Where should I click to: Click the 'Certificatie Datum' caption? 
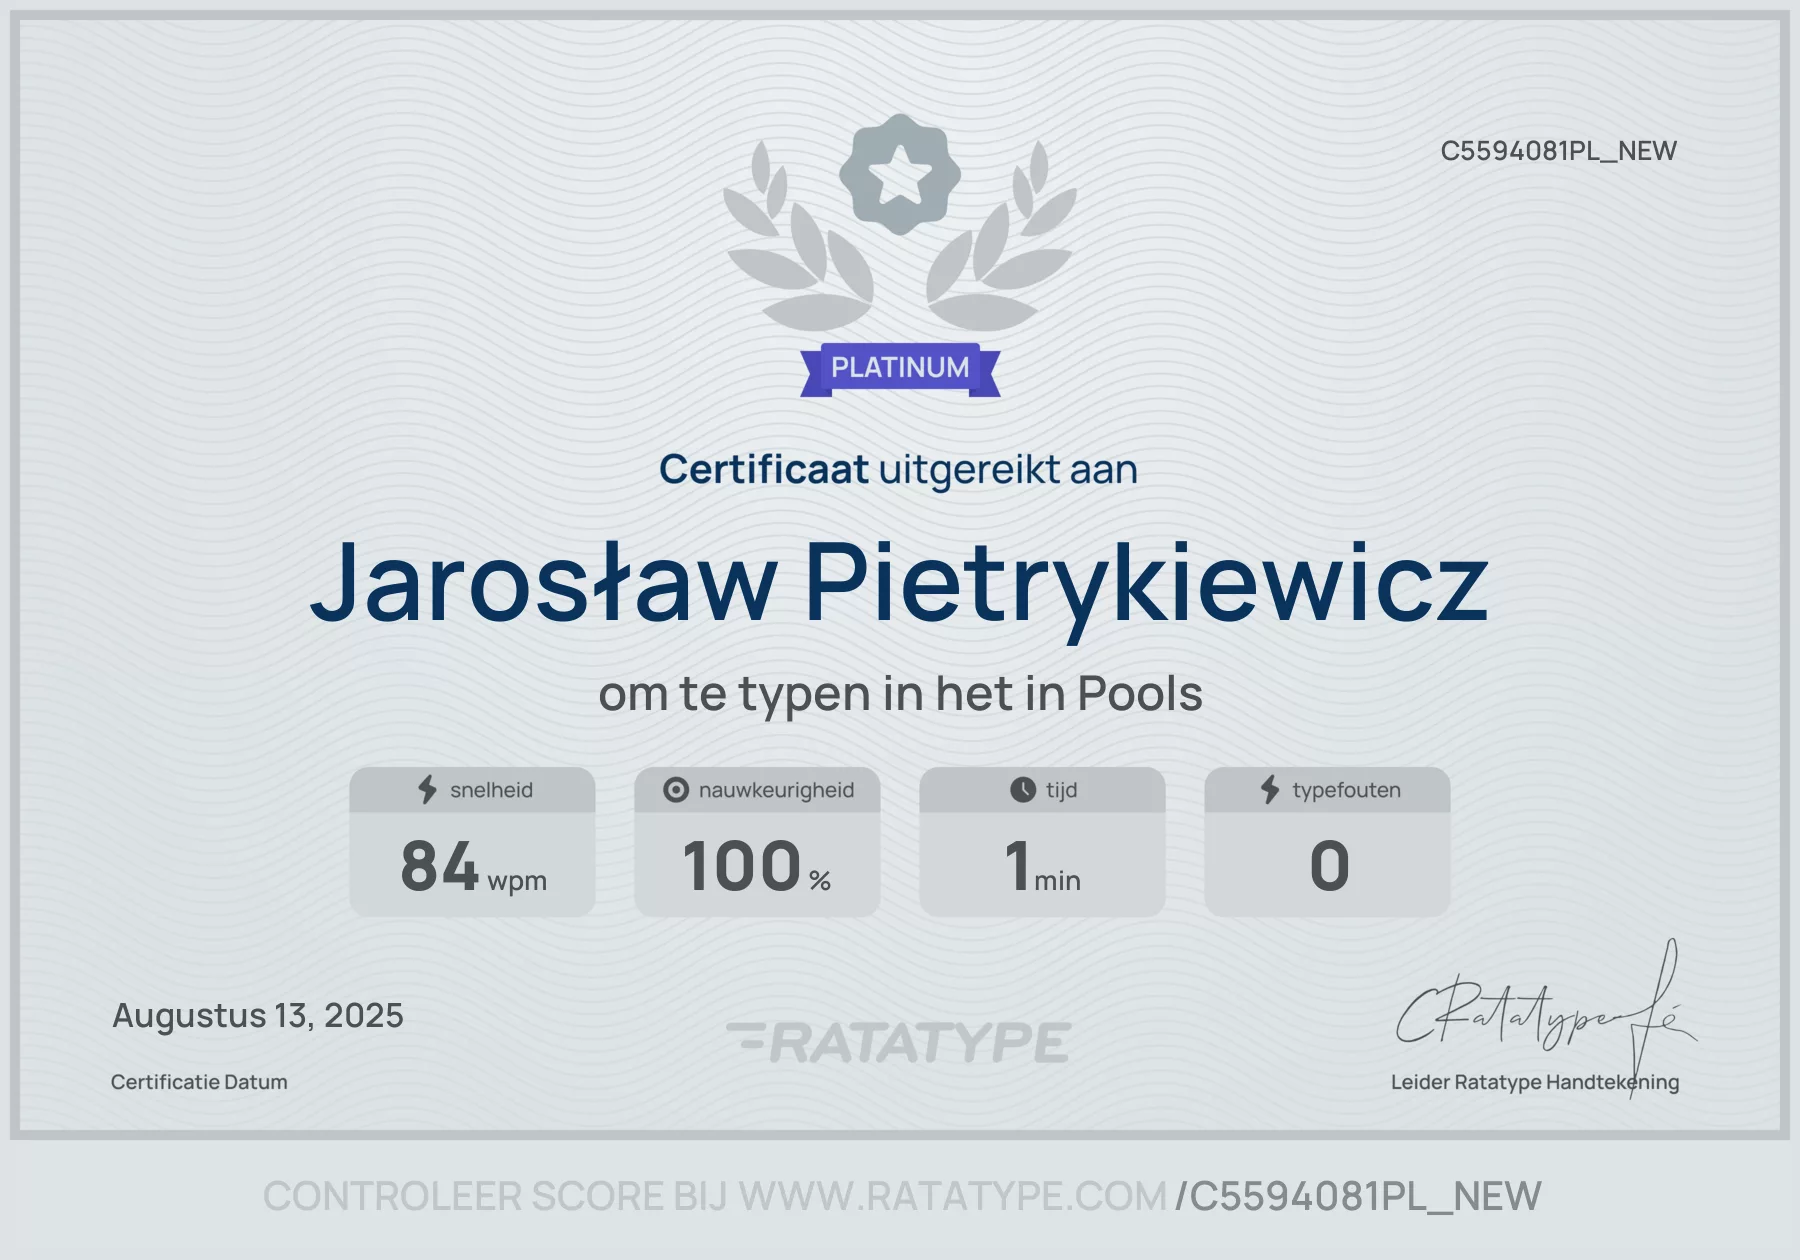[x=199, y=1082]
